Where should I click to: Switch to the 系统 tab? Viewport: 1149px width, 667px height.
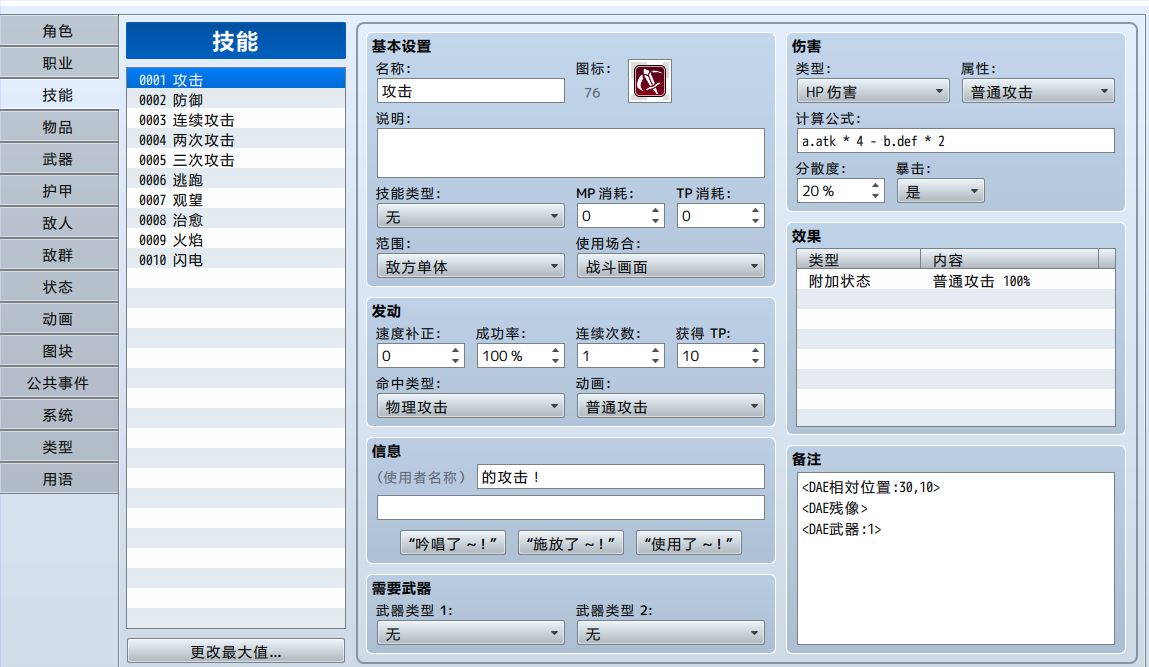(59, 415)
